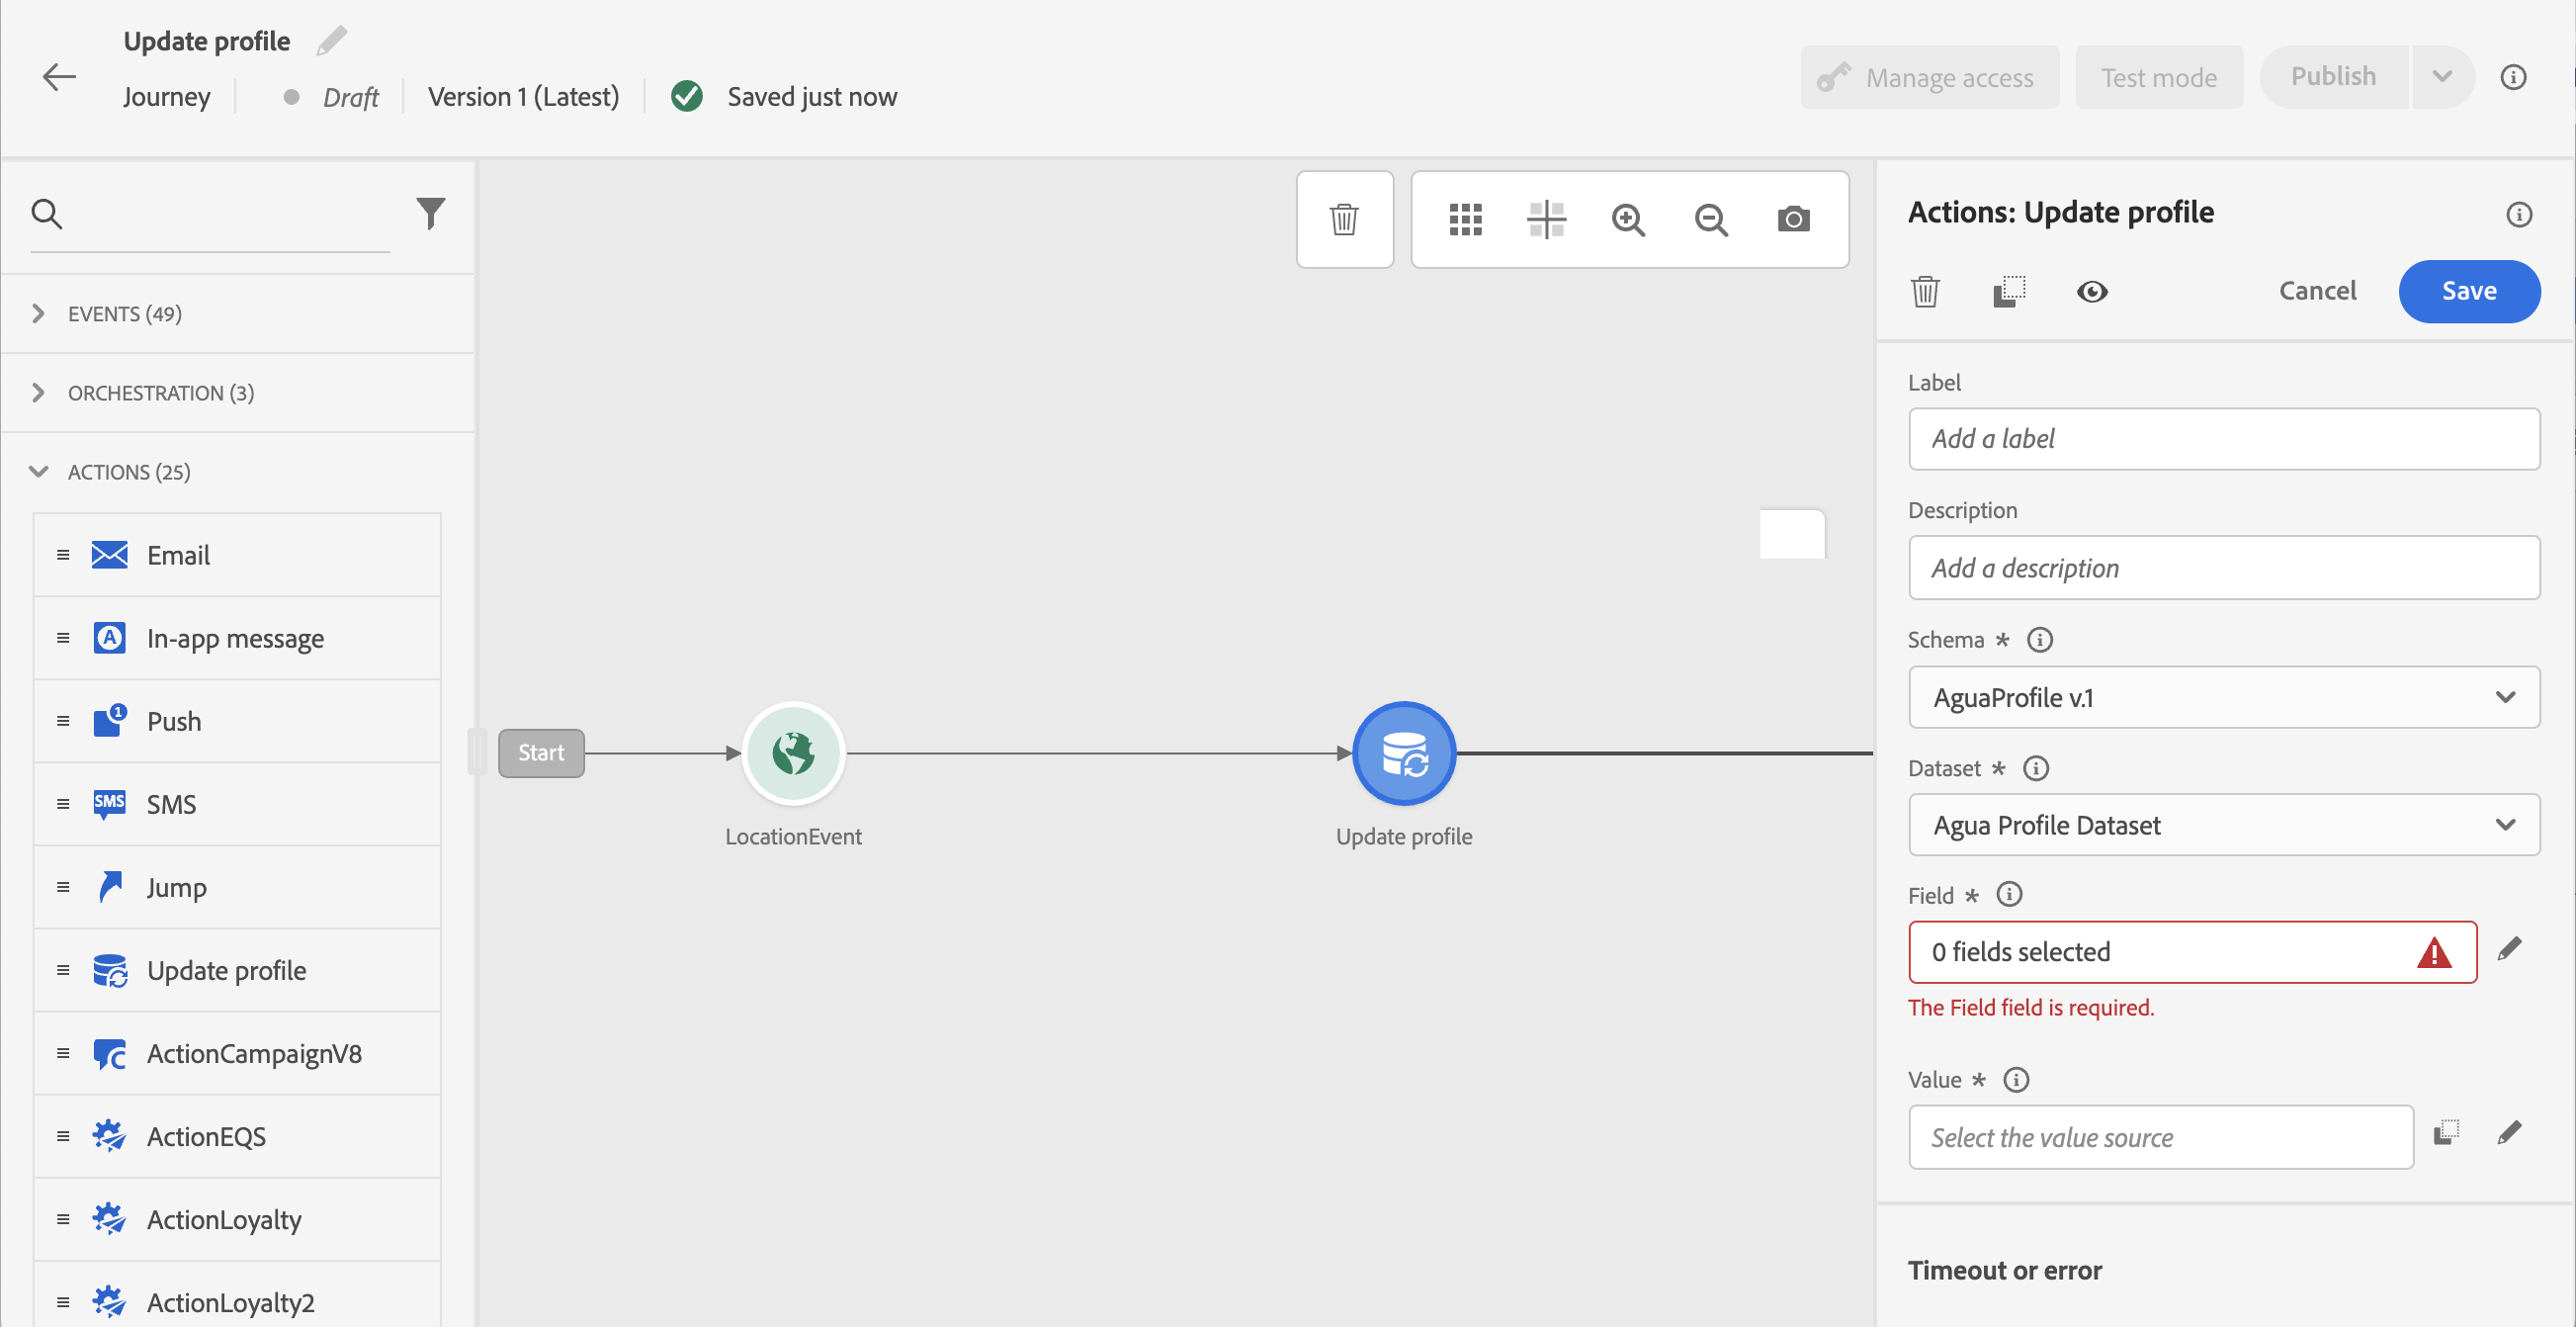Screen dimensions: 2576x1327
Task: Click pencil icon next to journey title
Action: (x=331, y=41)
